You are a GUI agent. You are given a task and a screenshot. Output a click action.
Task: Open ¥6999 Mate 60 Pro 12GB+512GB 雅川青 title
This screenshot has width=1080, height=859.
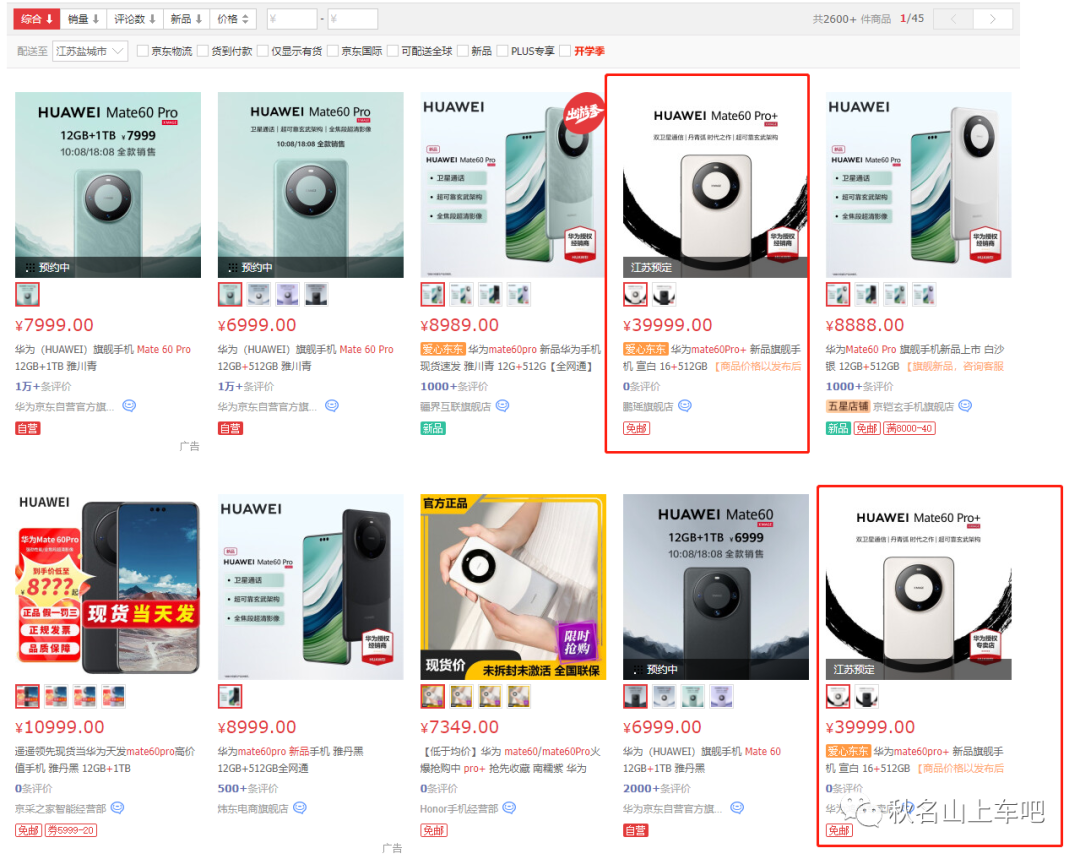[x=305, y=358]
